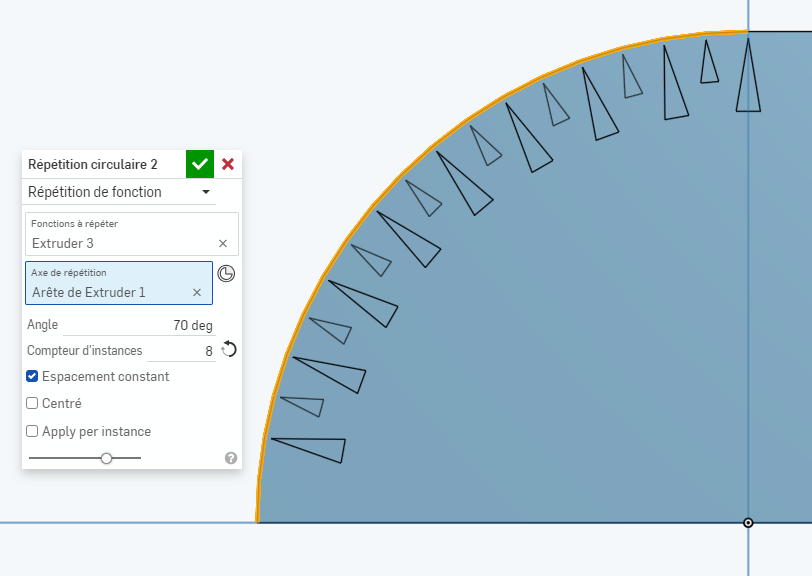The height and width of the screenshot is (576, 812).
Task: Focus the Fonctions à répéter selection box
Action: coord(120,234)
